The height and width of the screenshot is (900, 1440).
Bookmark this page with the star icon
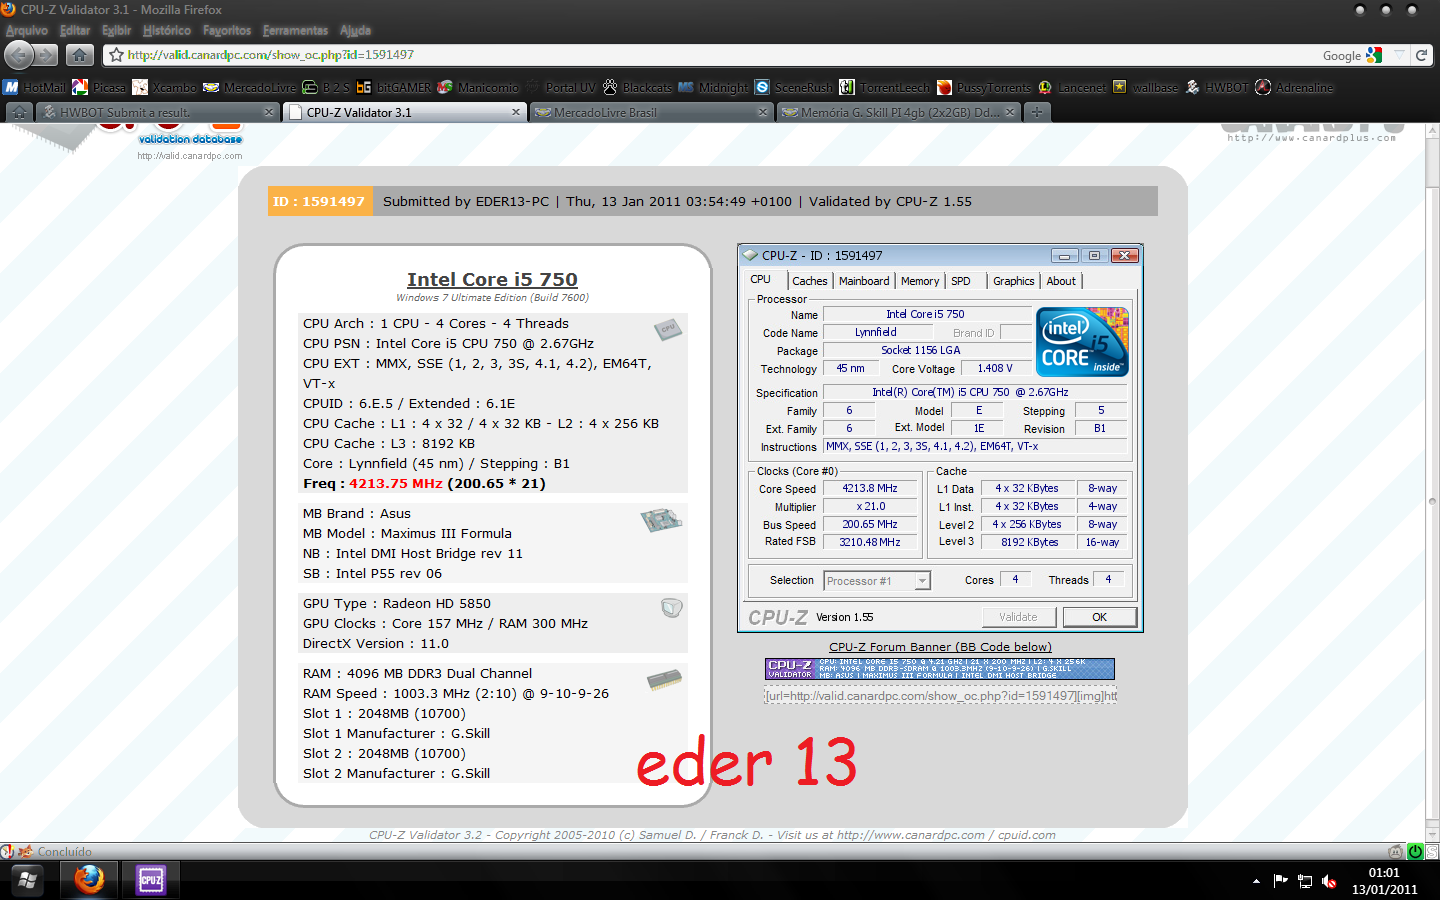pyautogui.click(x=116, y=55)
